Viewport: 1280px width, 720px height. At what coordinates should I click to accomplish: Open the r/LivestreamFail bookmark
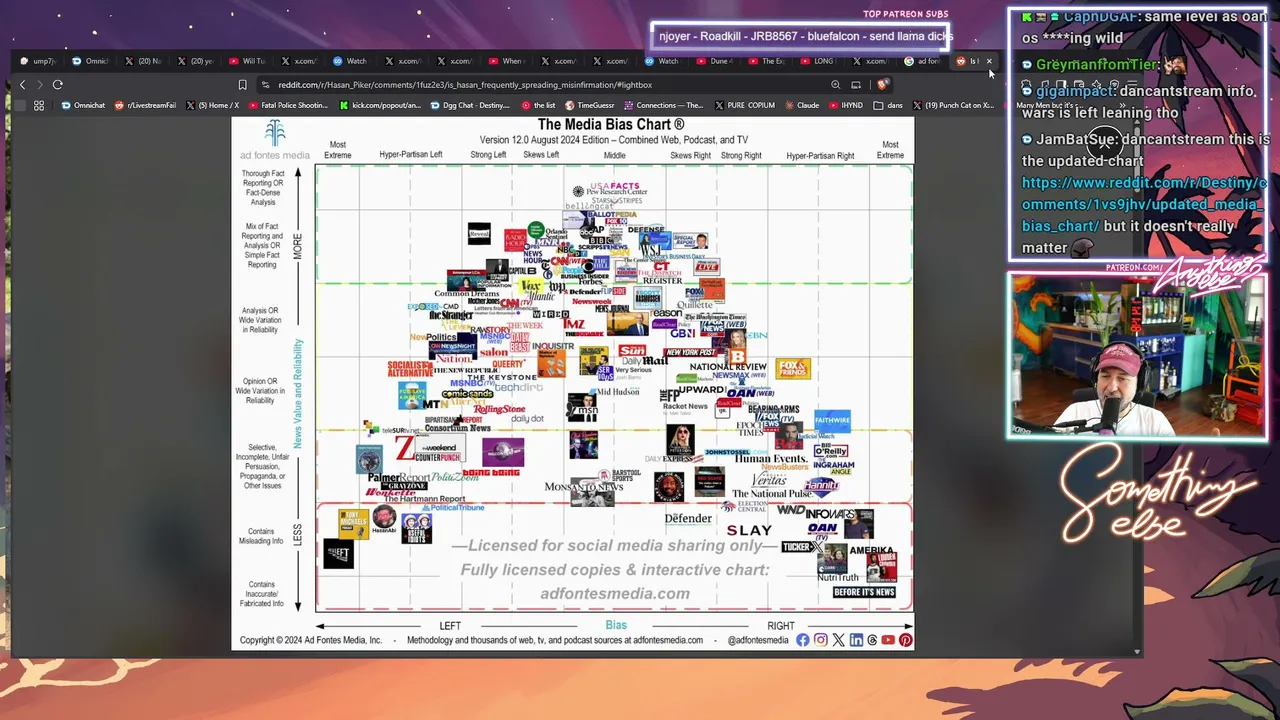pos(146,105)
